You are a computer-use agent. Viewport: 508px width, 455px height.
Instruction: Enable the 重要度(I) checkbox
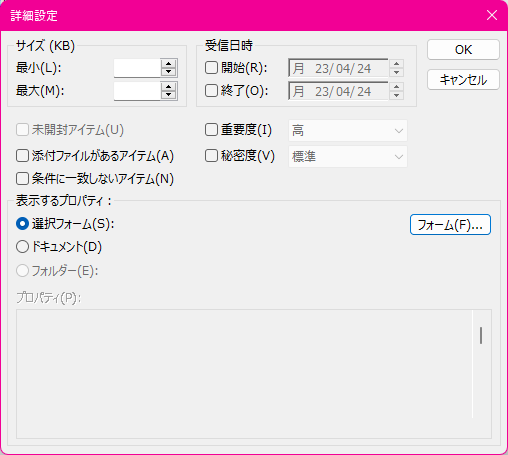[x=211, y=130]
